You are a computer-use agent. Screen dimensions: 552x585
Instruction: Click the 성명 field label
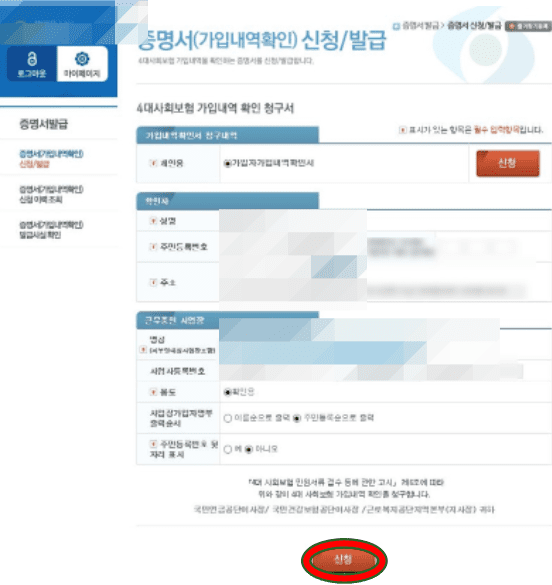[167, 221]
